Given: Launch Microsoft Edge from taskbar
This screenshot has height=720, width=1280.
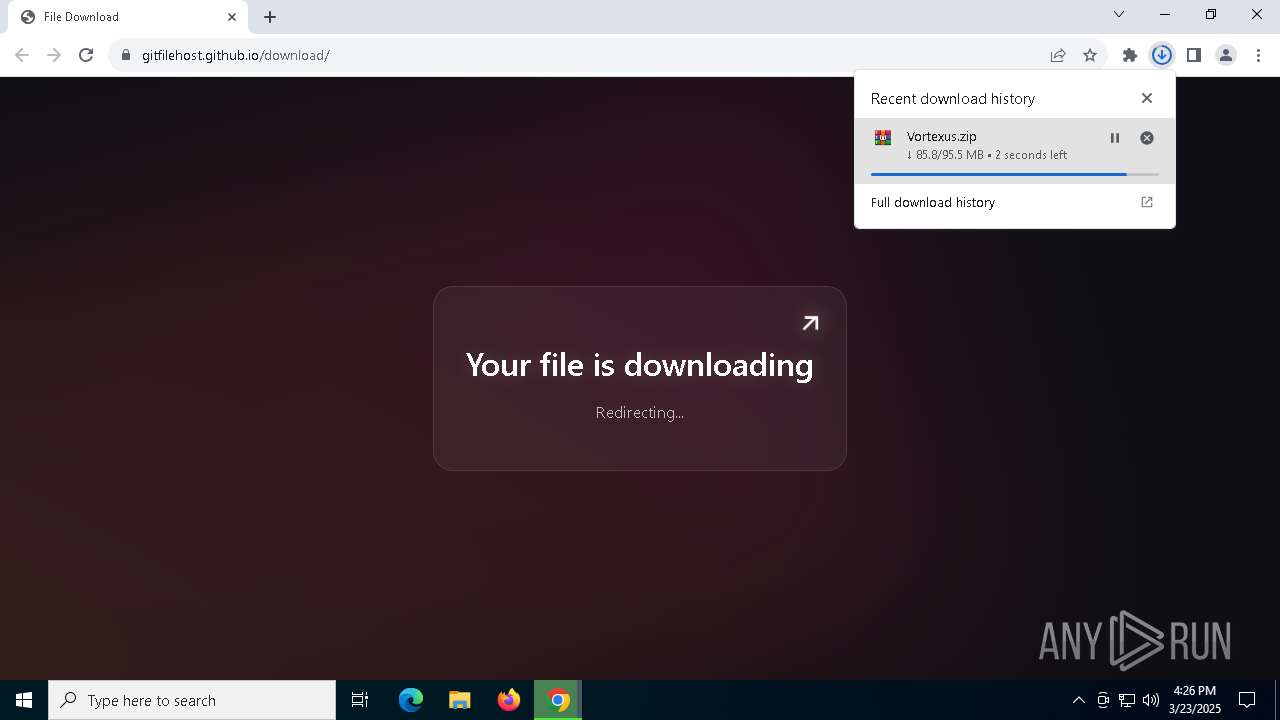Looking at the screenshot, I should 411,700.
